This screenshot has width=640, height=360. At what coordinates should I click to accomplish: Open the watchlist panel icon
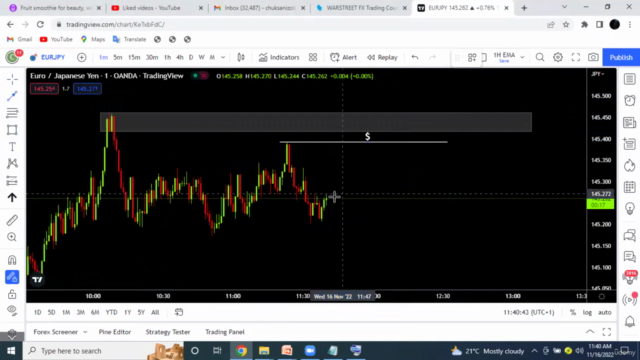[630, 79]
